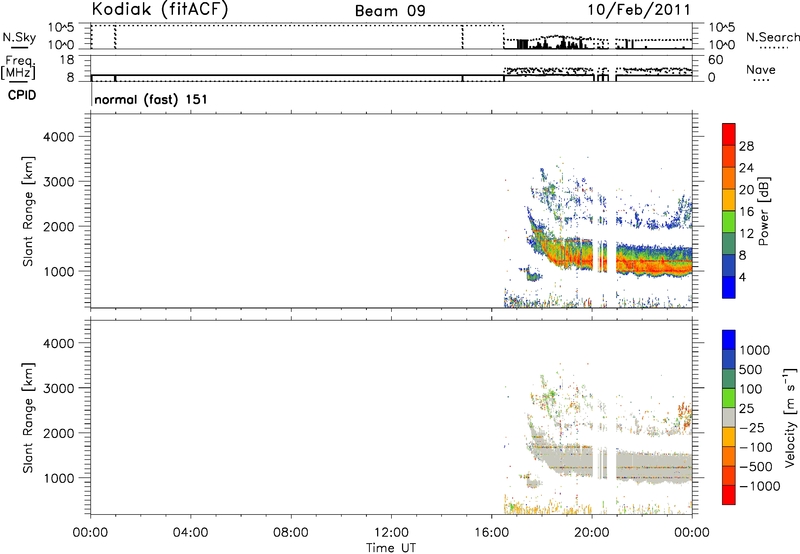The width and height of the screenshot is (800, 554).
Task: Click the Velocity plot 'Slant Range [km]' label
Action: [28, 418]
